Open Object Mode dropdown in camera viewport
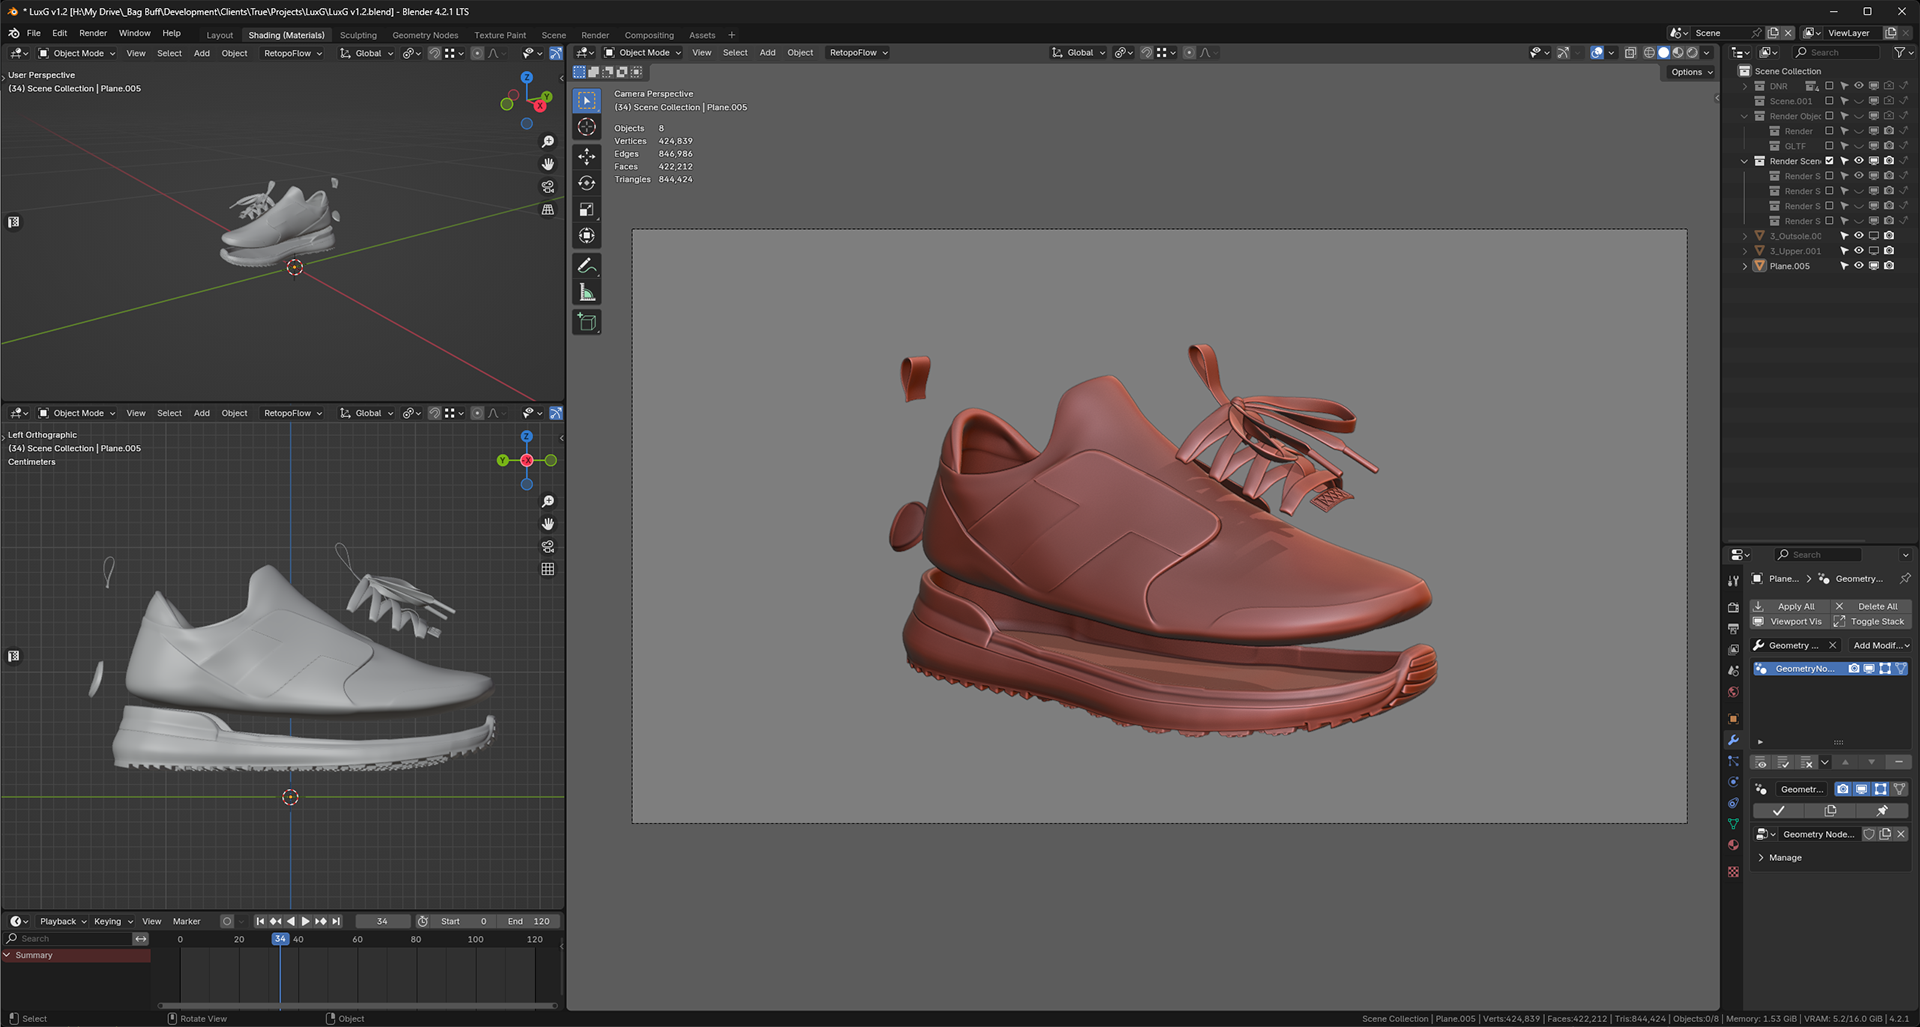 click(x=642, y=53)
